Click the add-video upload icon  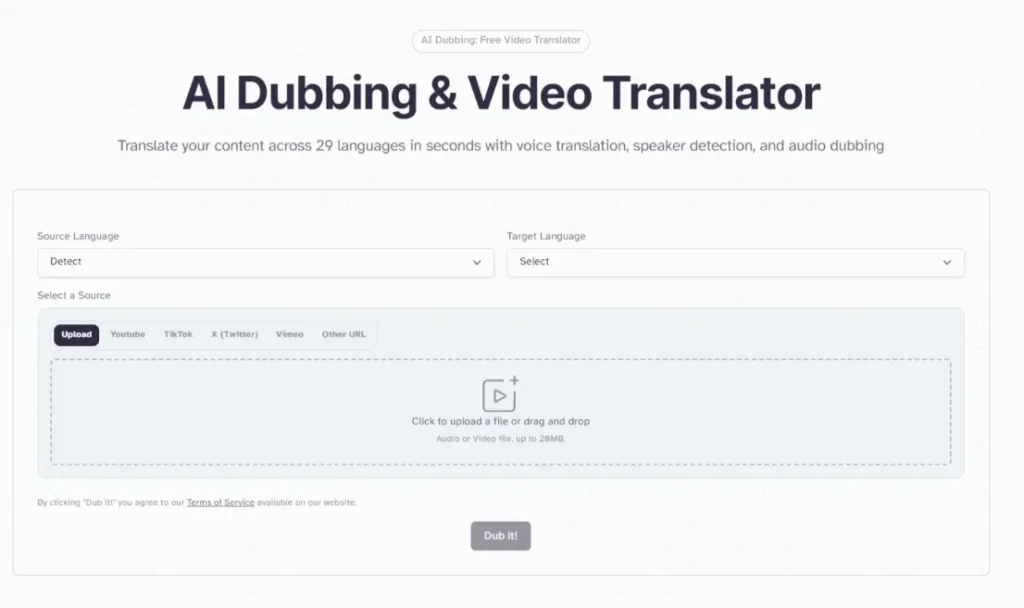coord(500,394)
